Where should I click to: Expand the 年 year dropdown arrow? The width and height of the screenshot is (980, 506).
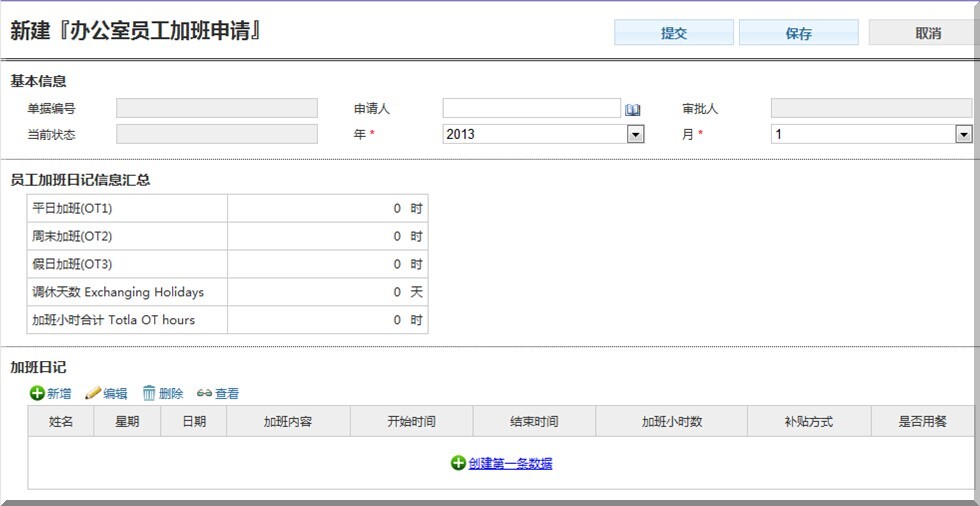pyautogui.click(x=635, y=134)
